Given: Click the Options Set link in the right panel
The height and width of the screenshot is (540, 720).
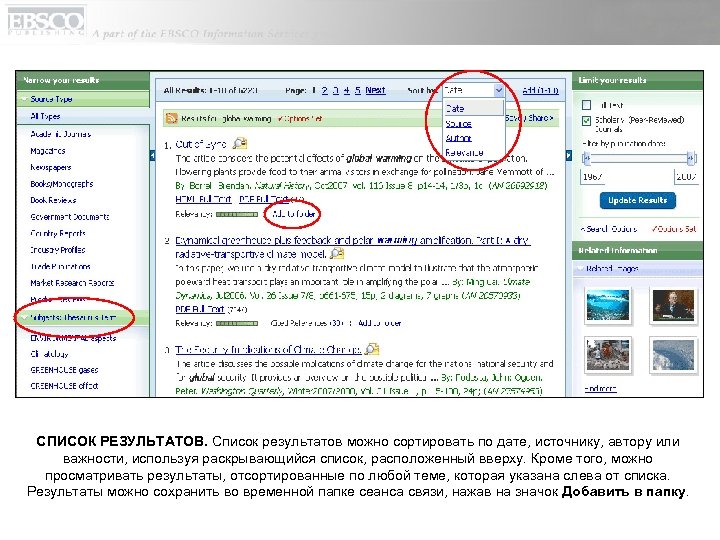Looking at the screenshot, I should click(674, 229).
